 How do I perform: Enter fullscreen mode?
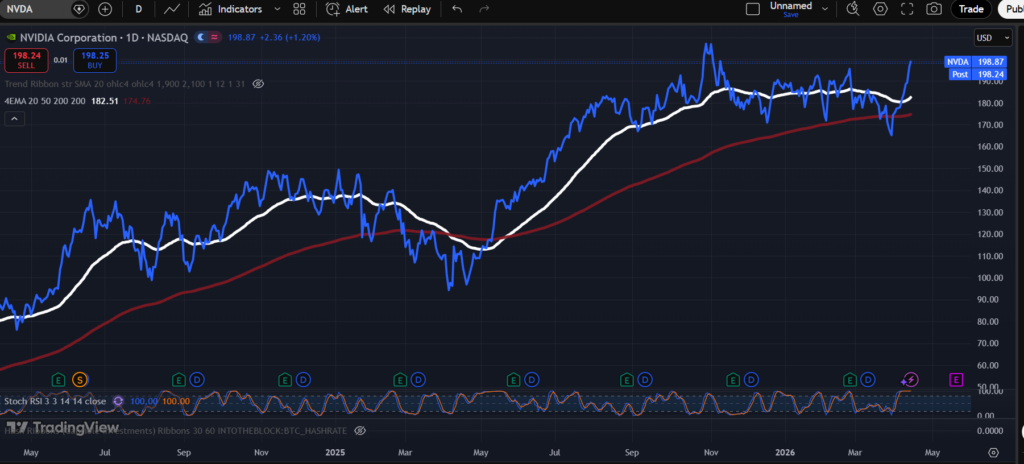(x=907, y=9)
